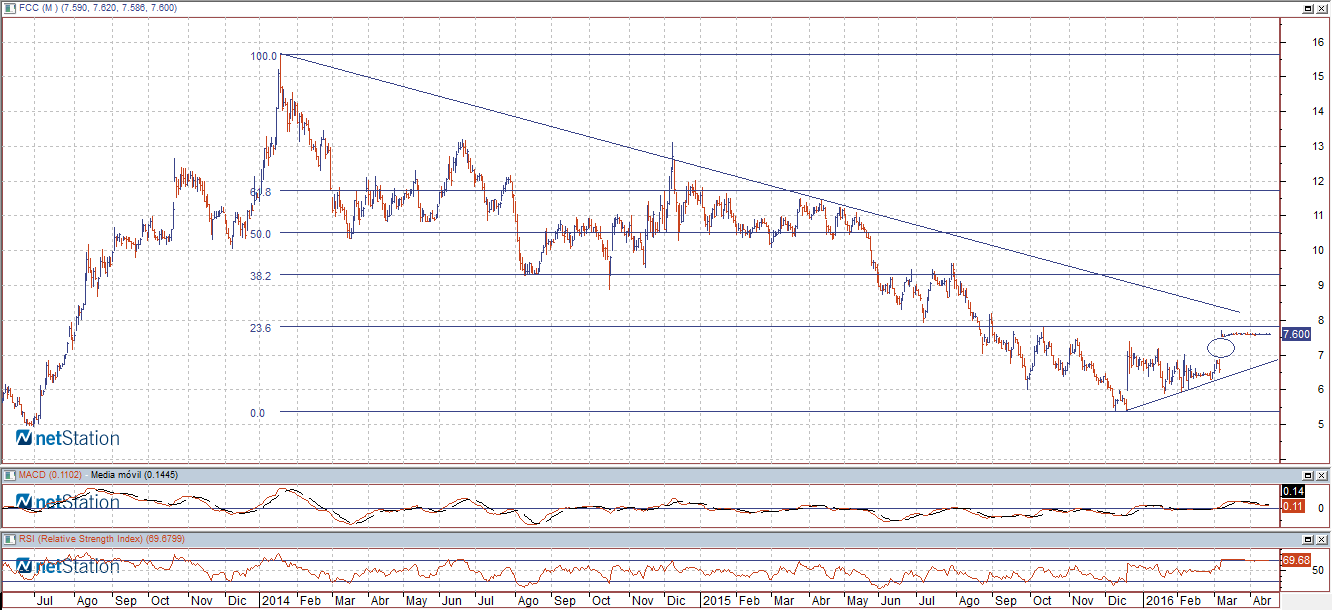The width and height of the screenshot is (1332, 610).
Task: Close the FCC price chart panel
Action: click(1322, 7)
